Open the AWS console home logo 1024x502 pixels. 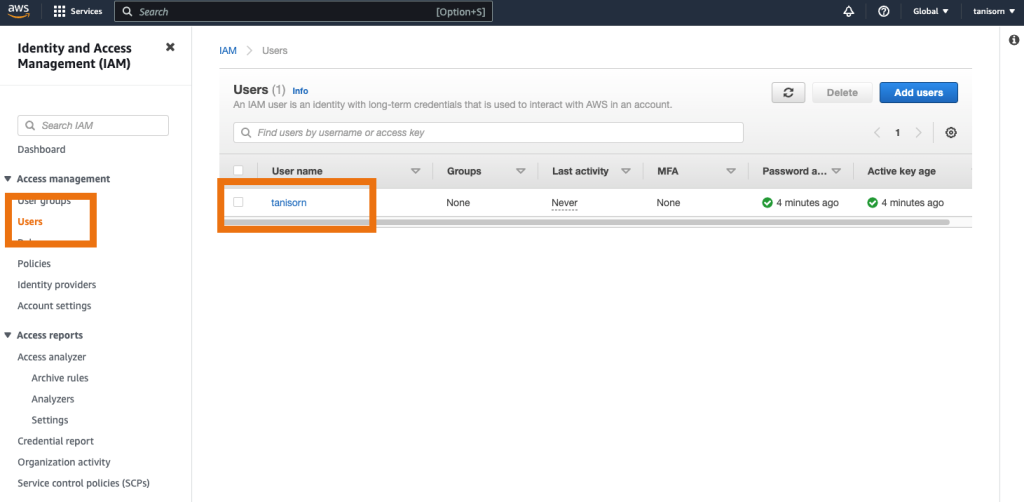18,11
